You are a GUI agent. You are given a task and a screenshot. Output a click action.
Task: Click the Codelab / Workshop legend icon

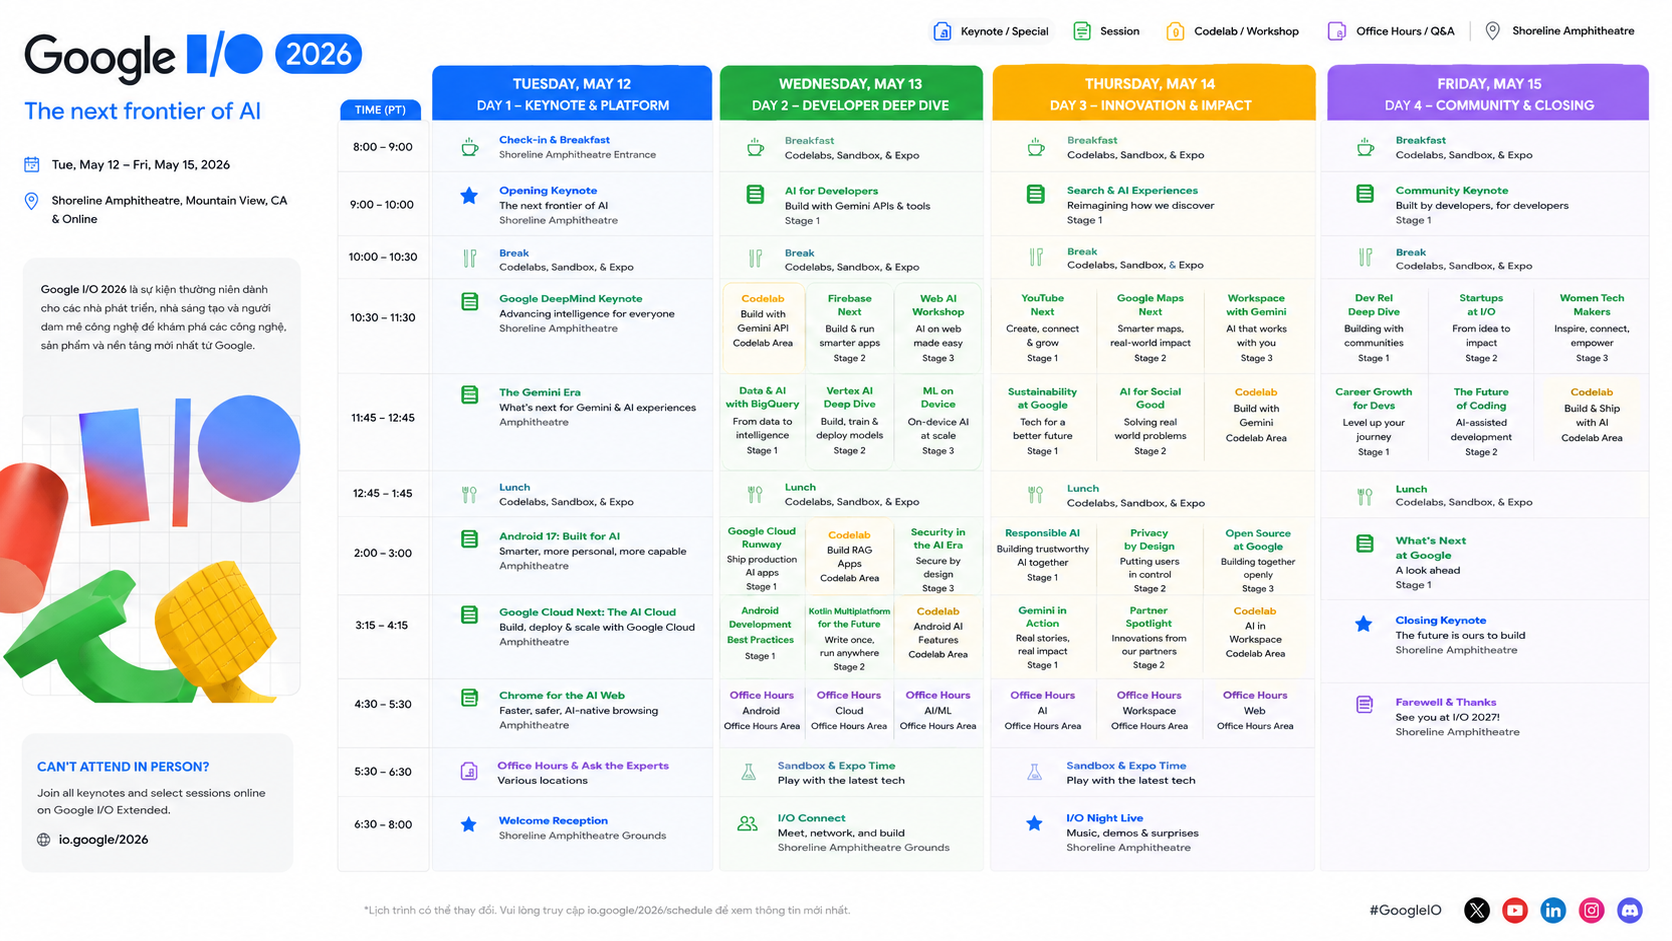[x=1175, y=31]
